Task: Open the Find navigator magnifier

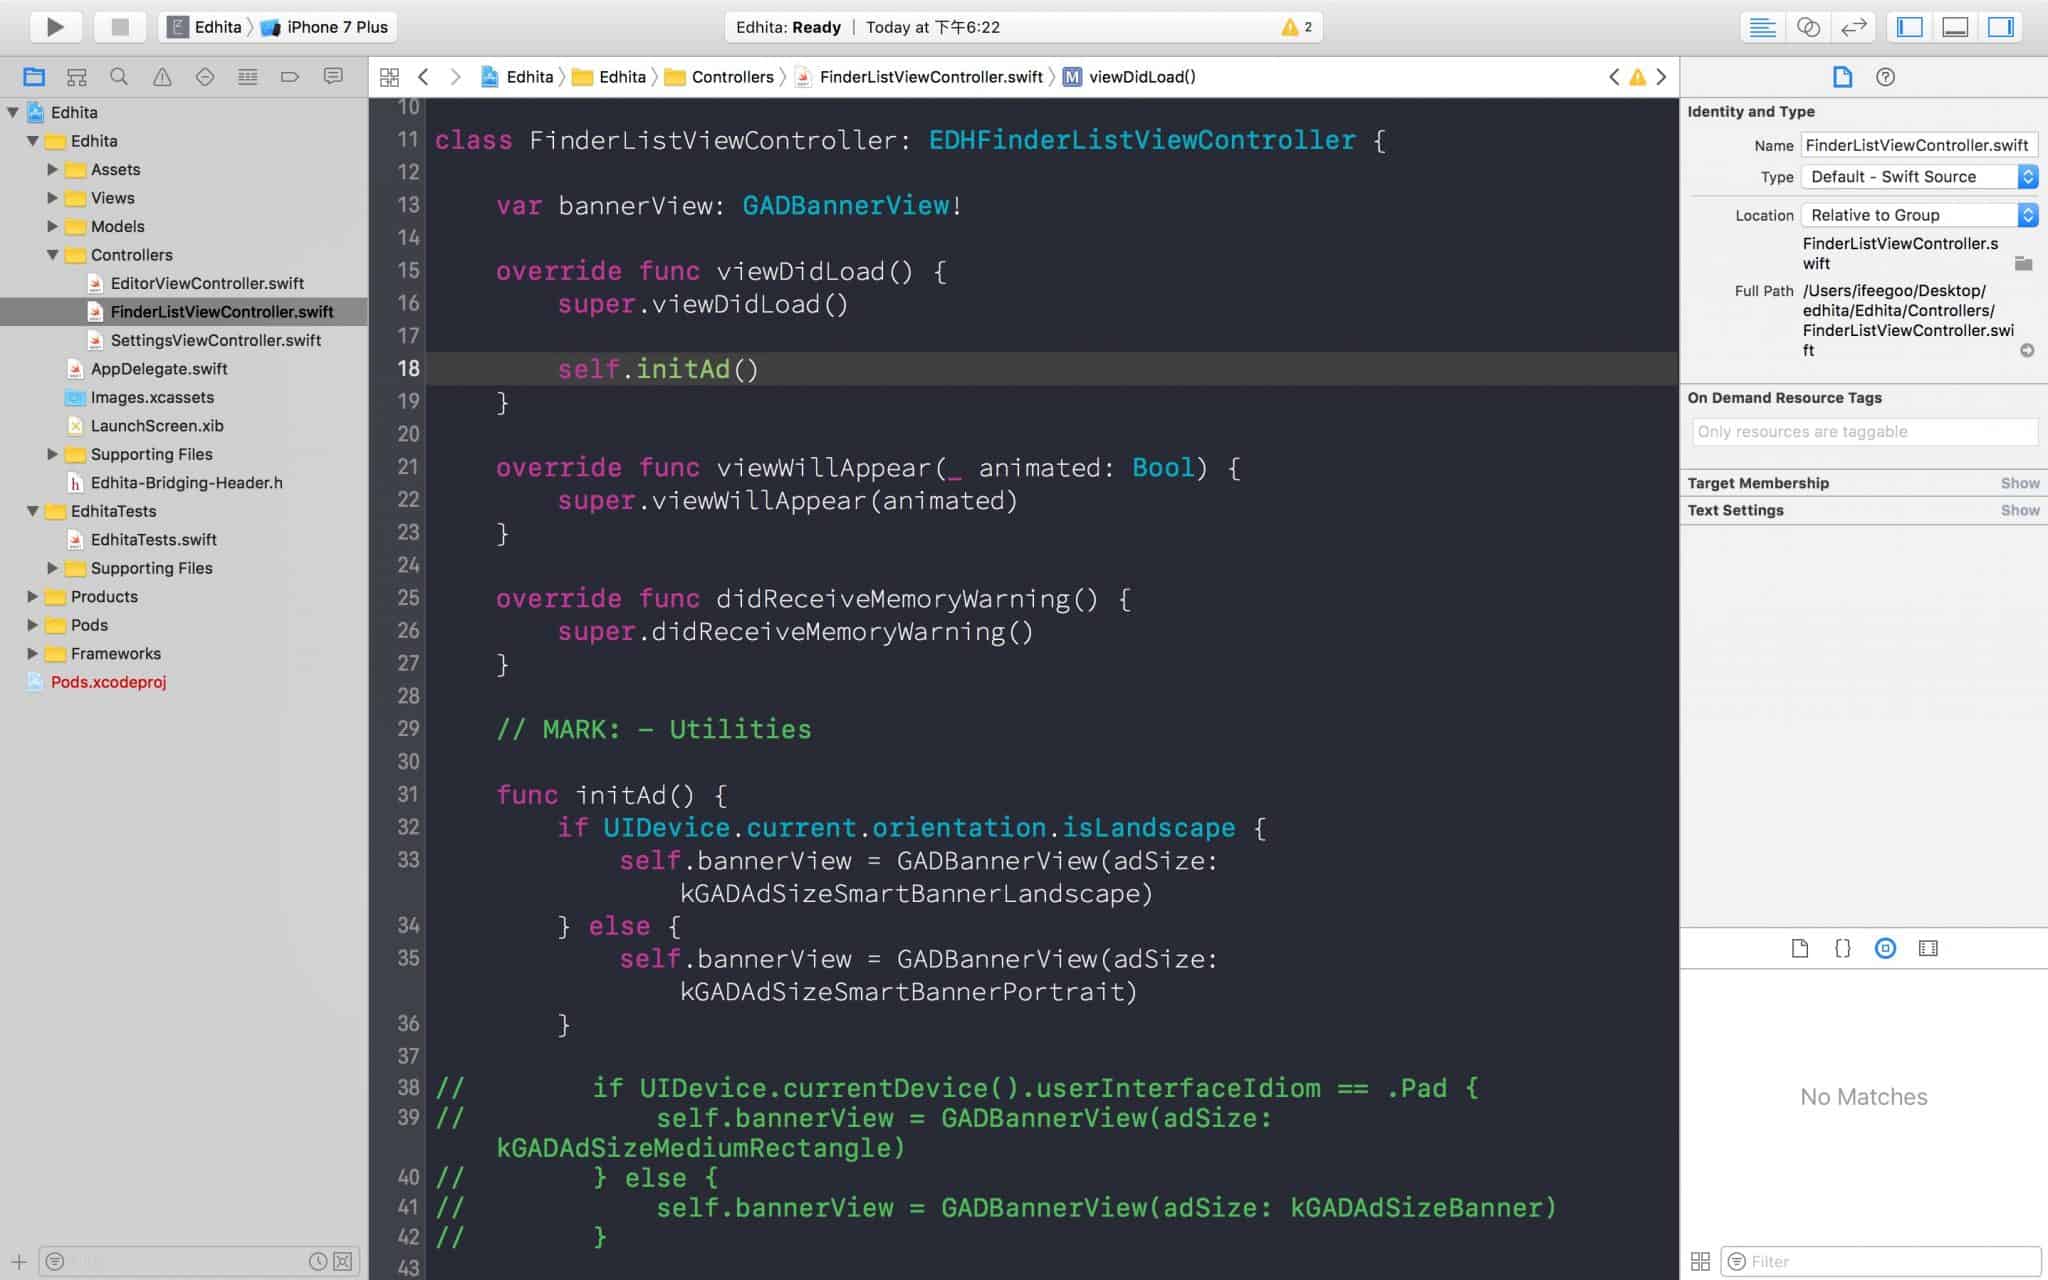Action: [x=119, y=77]
